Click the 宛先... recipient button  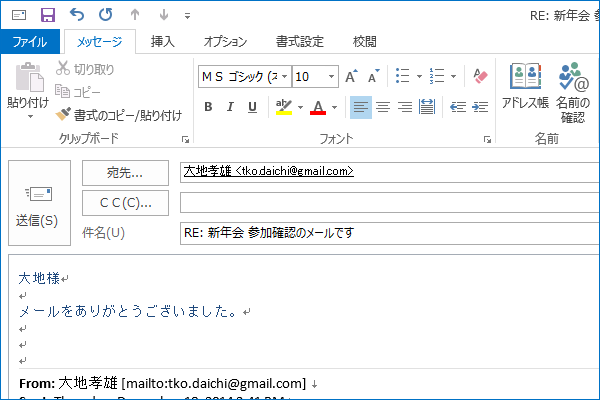[x=125, y=173]
